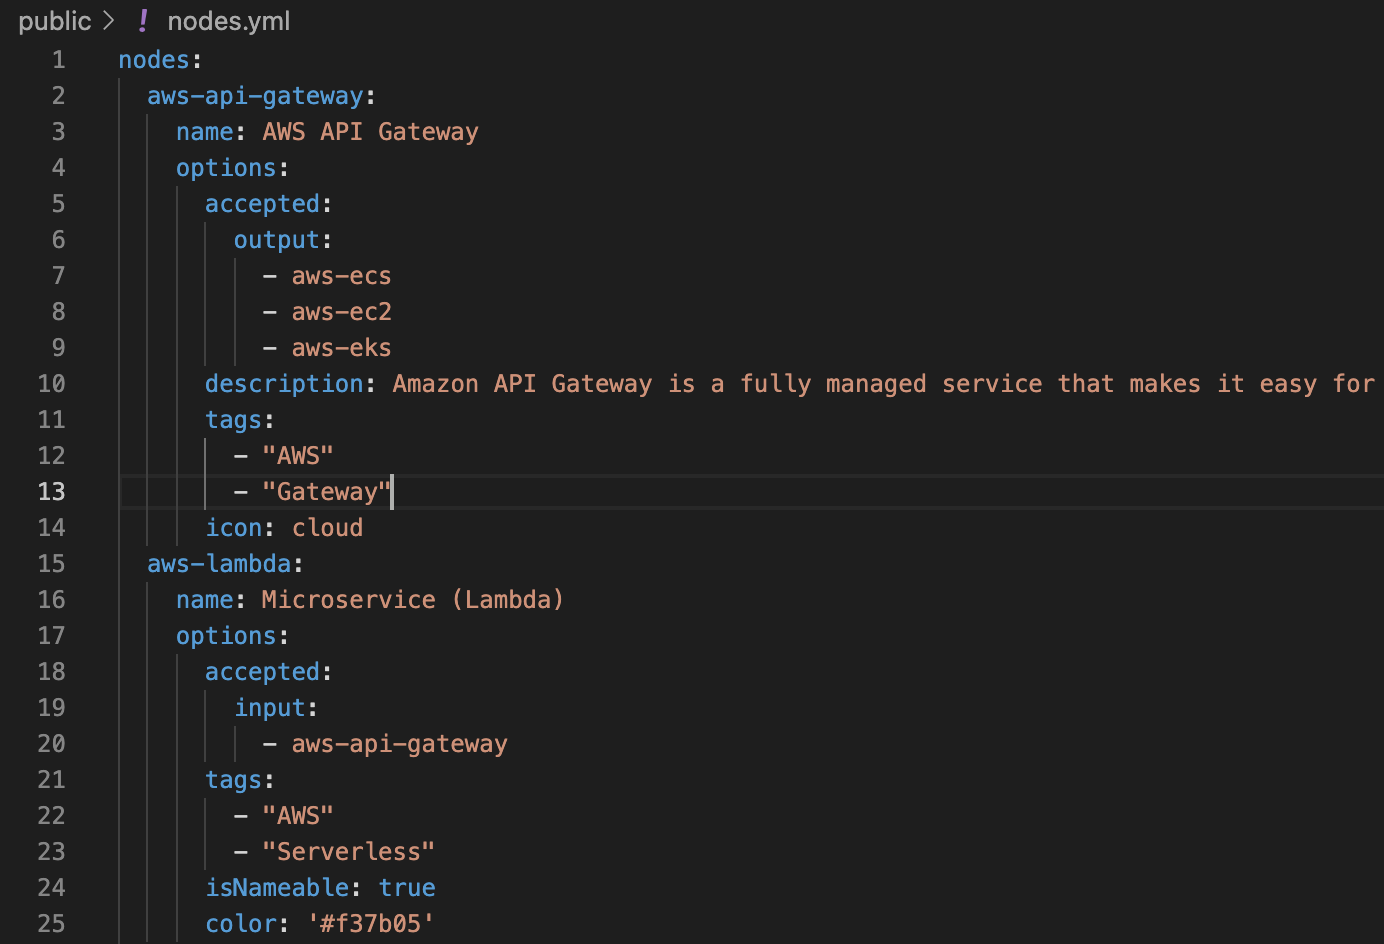Place cursor on 'aws-ecs' list item
1384x944 pixels.
[x=341, y=276]
